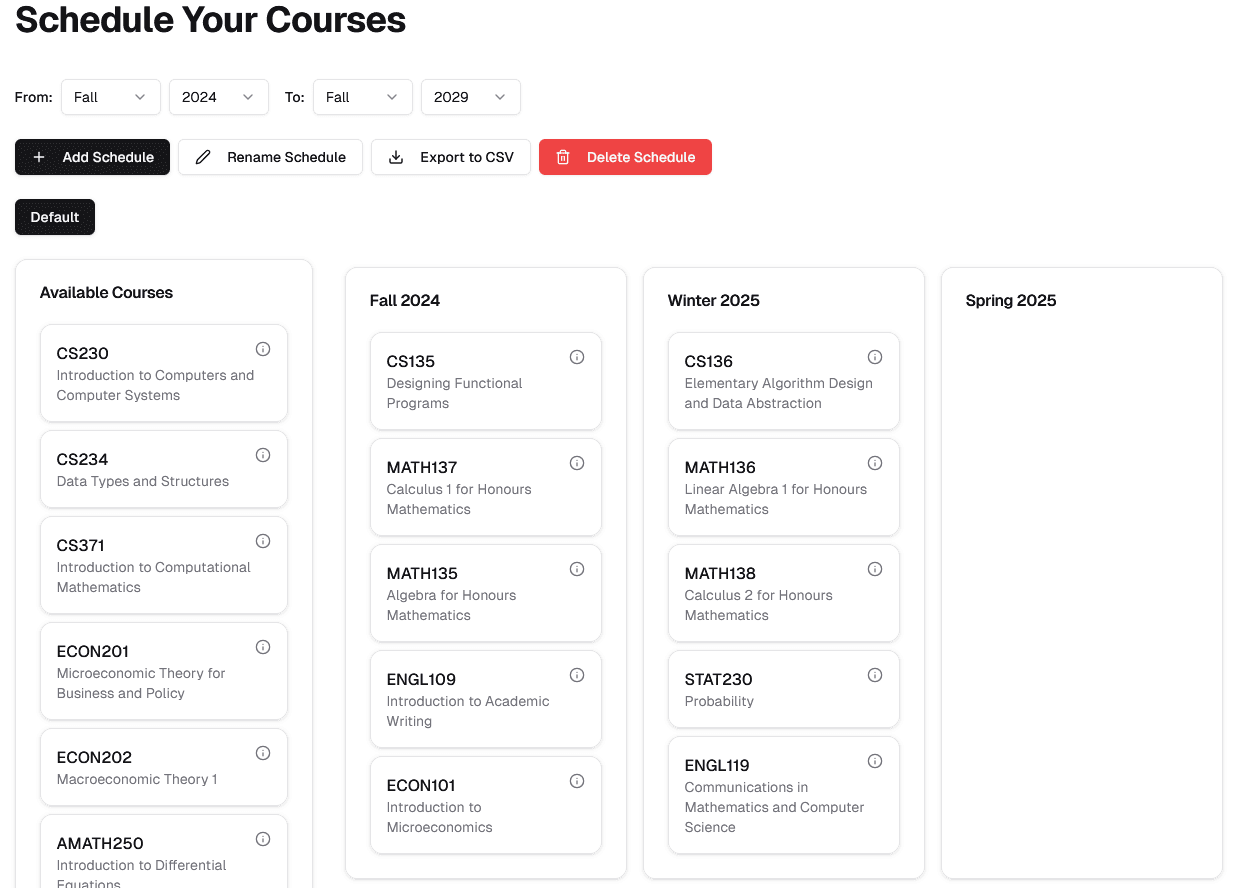Open the info icon for ENGL119
The height and width of the screenshot is (888, 1242).
[x=874, y=760]
